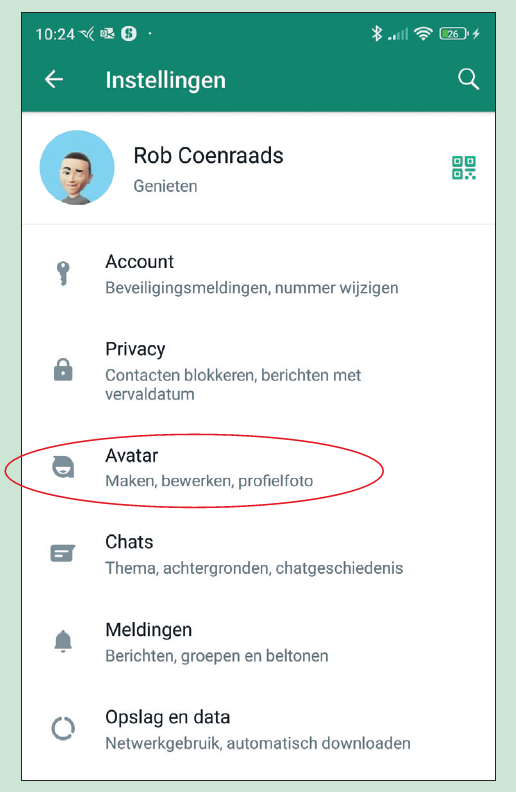This screenshot has width=516, height=792.
Task: Open the Account settings entry
Action: (258, 274)
